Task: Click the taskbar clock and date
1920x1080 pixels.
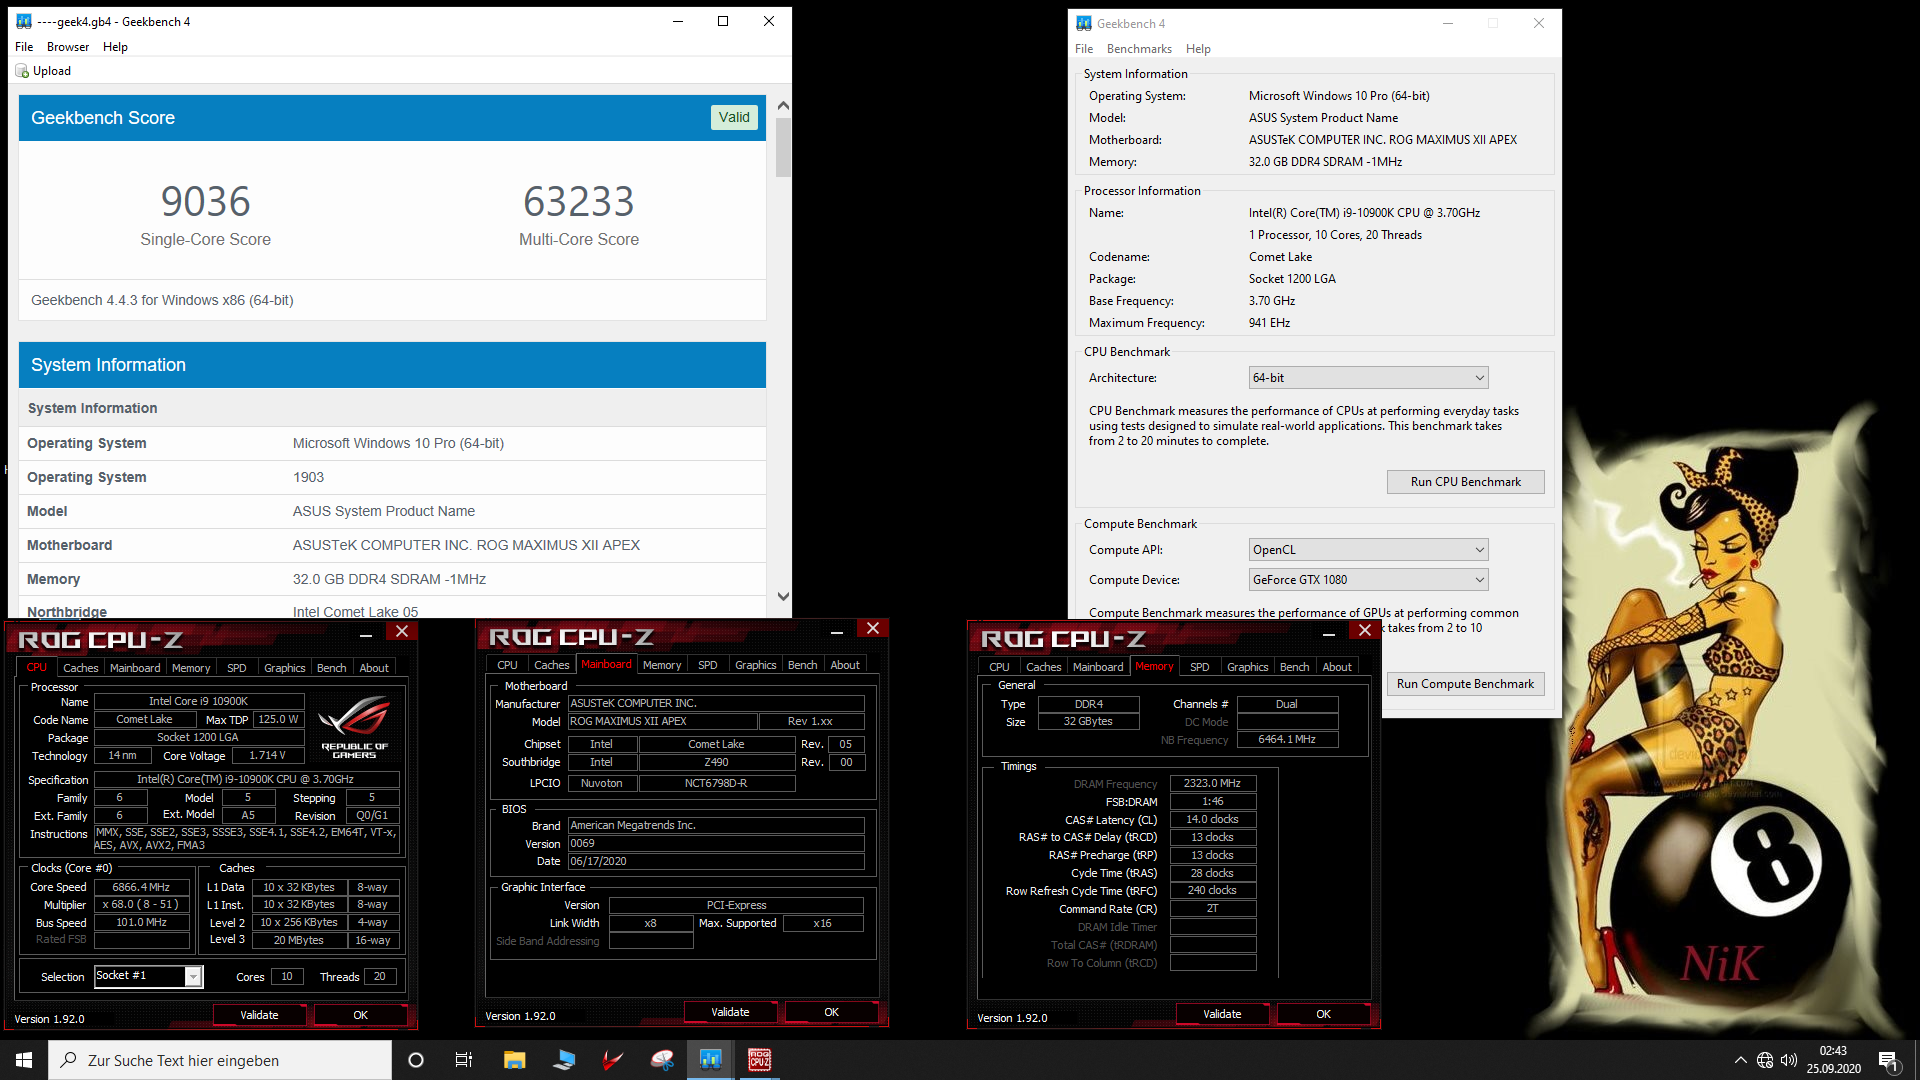Action: pos(1833,1060)
